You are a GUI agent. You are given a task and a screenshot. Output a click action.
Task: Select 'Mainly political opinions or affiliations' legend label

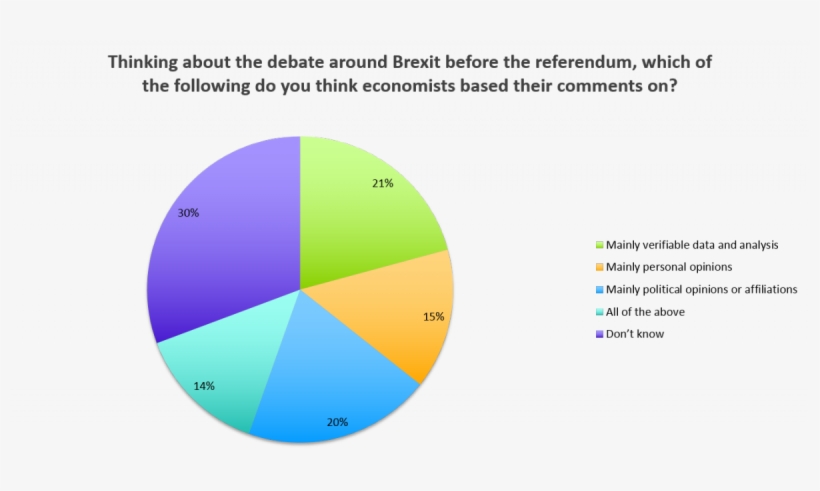click(701, 290)
